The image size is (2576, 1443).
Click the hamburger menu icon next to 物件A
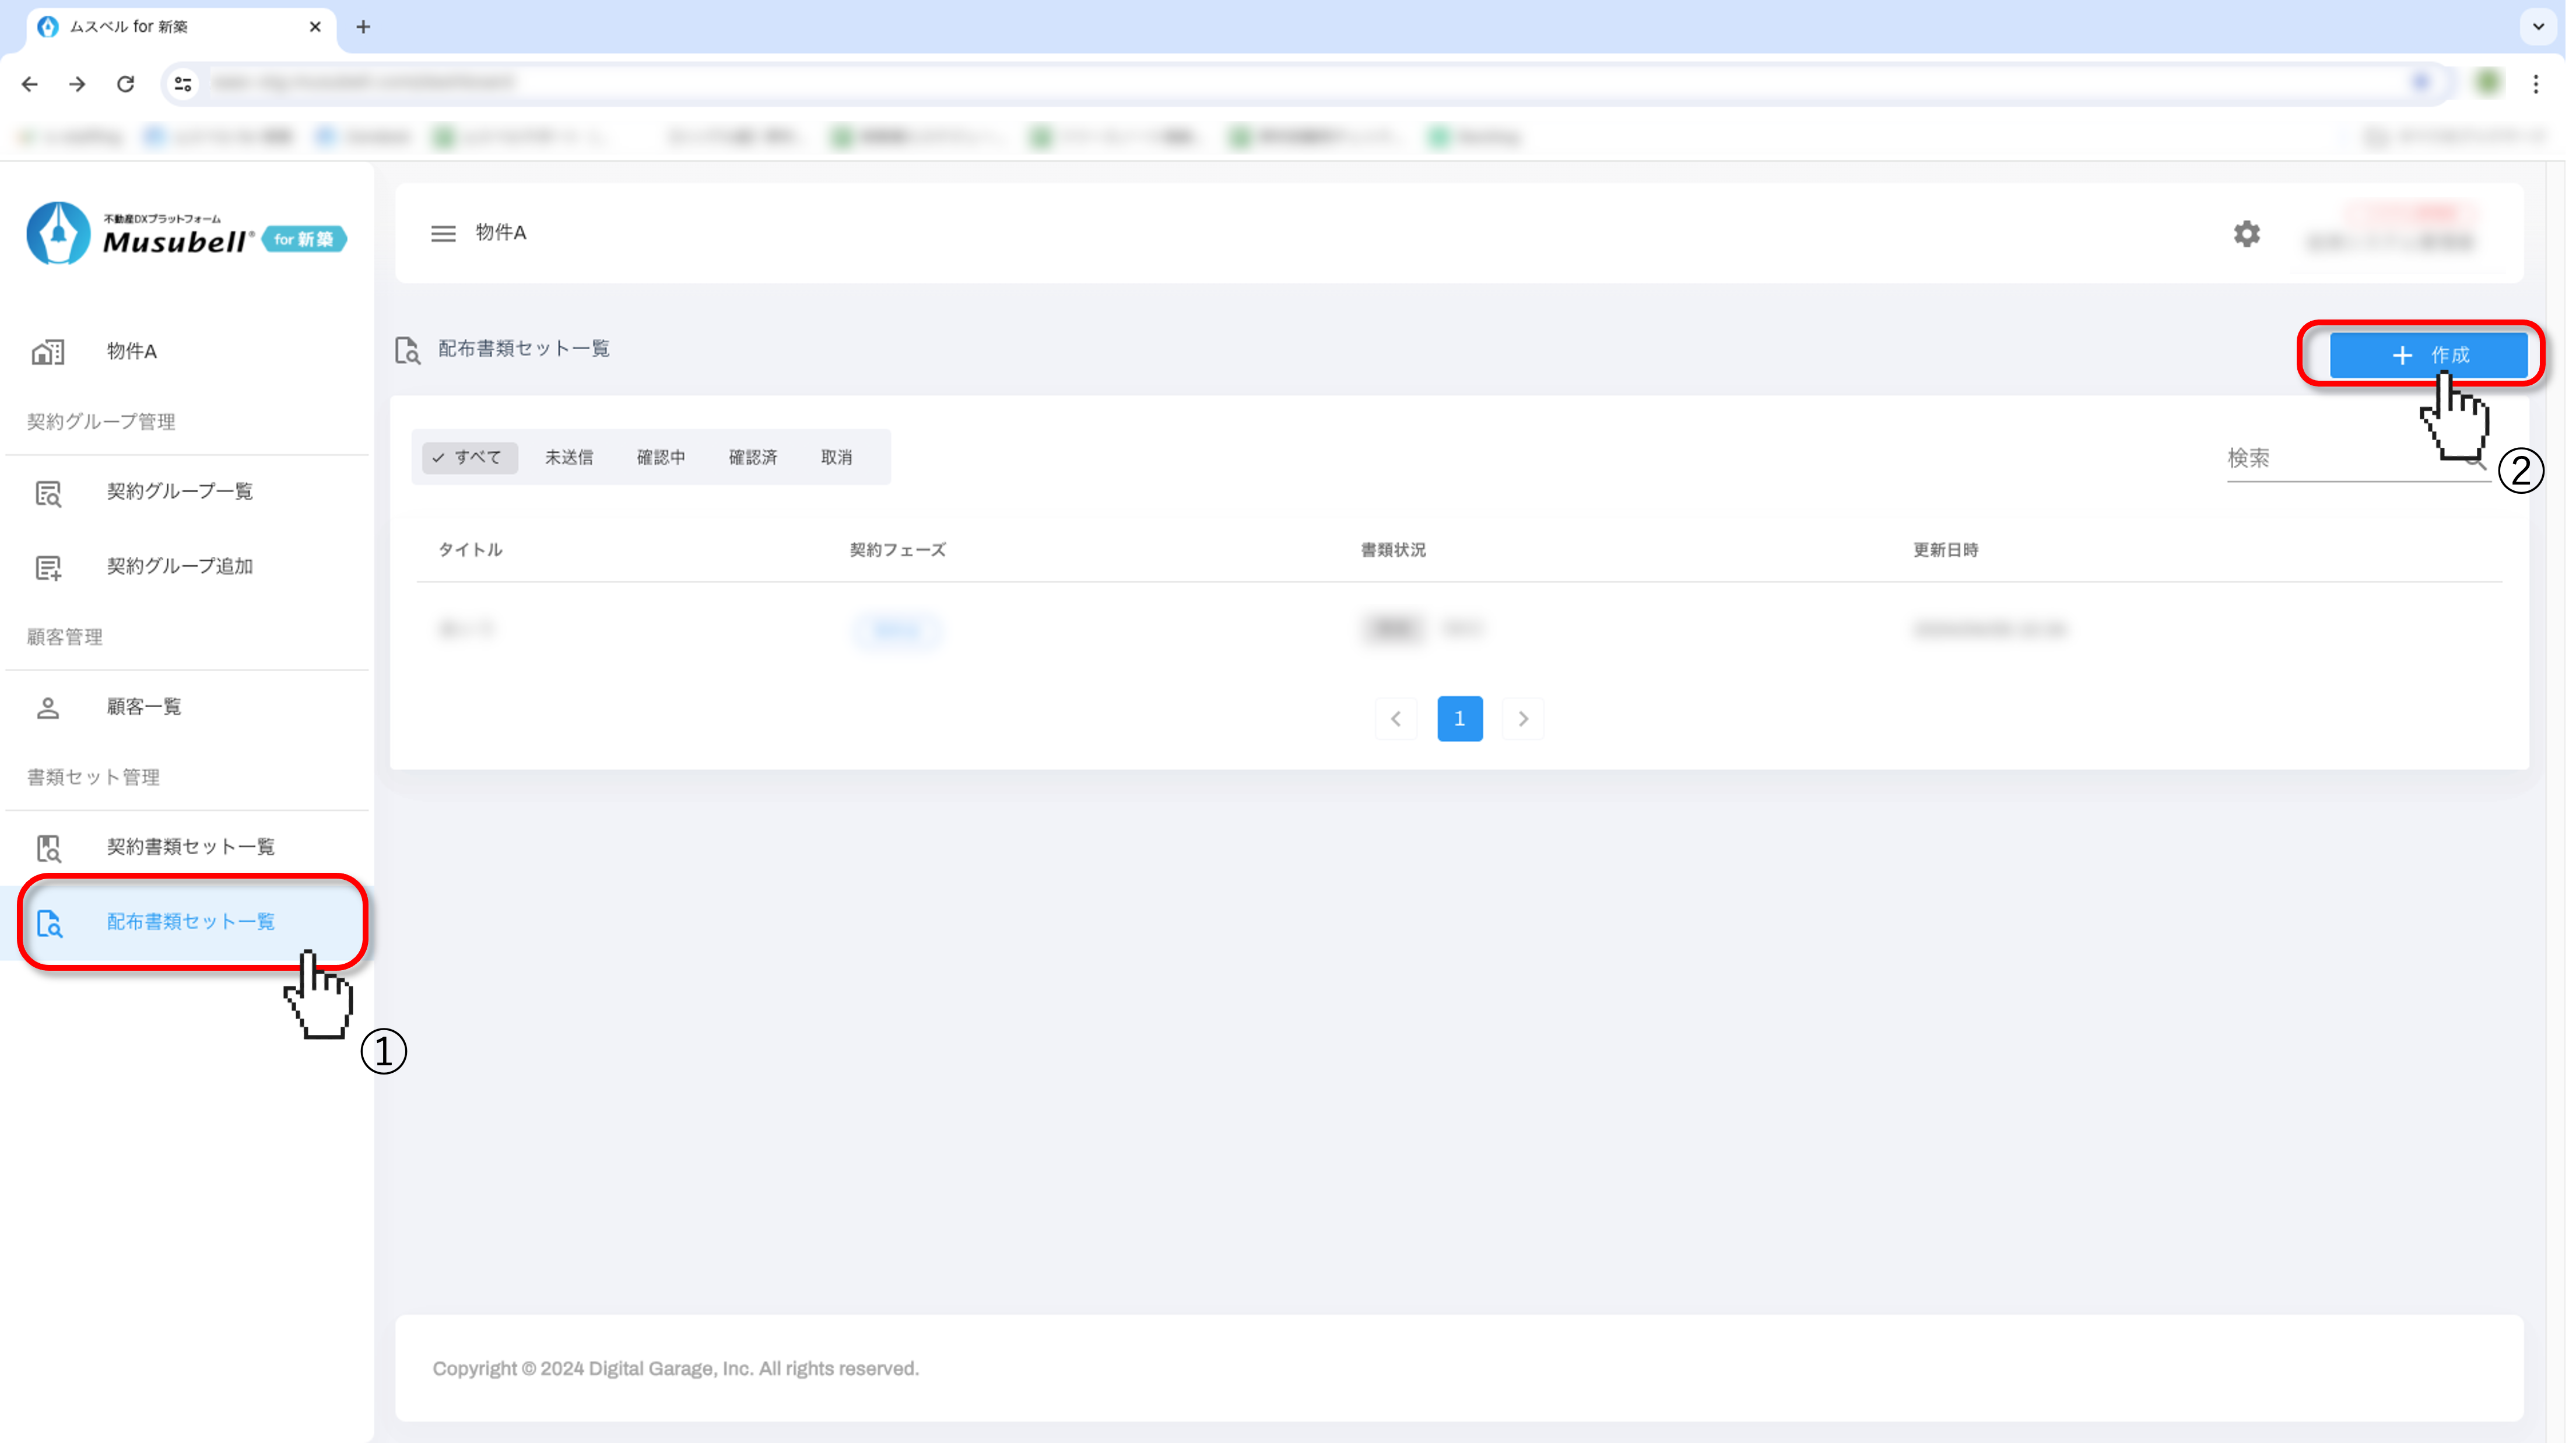(x=443, y=233)
